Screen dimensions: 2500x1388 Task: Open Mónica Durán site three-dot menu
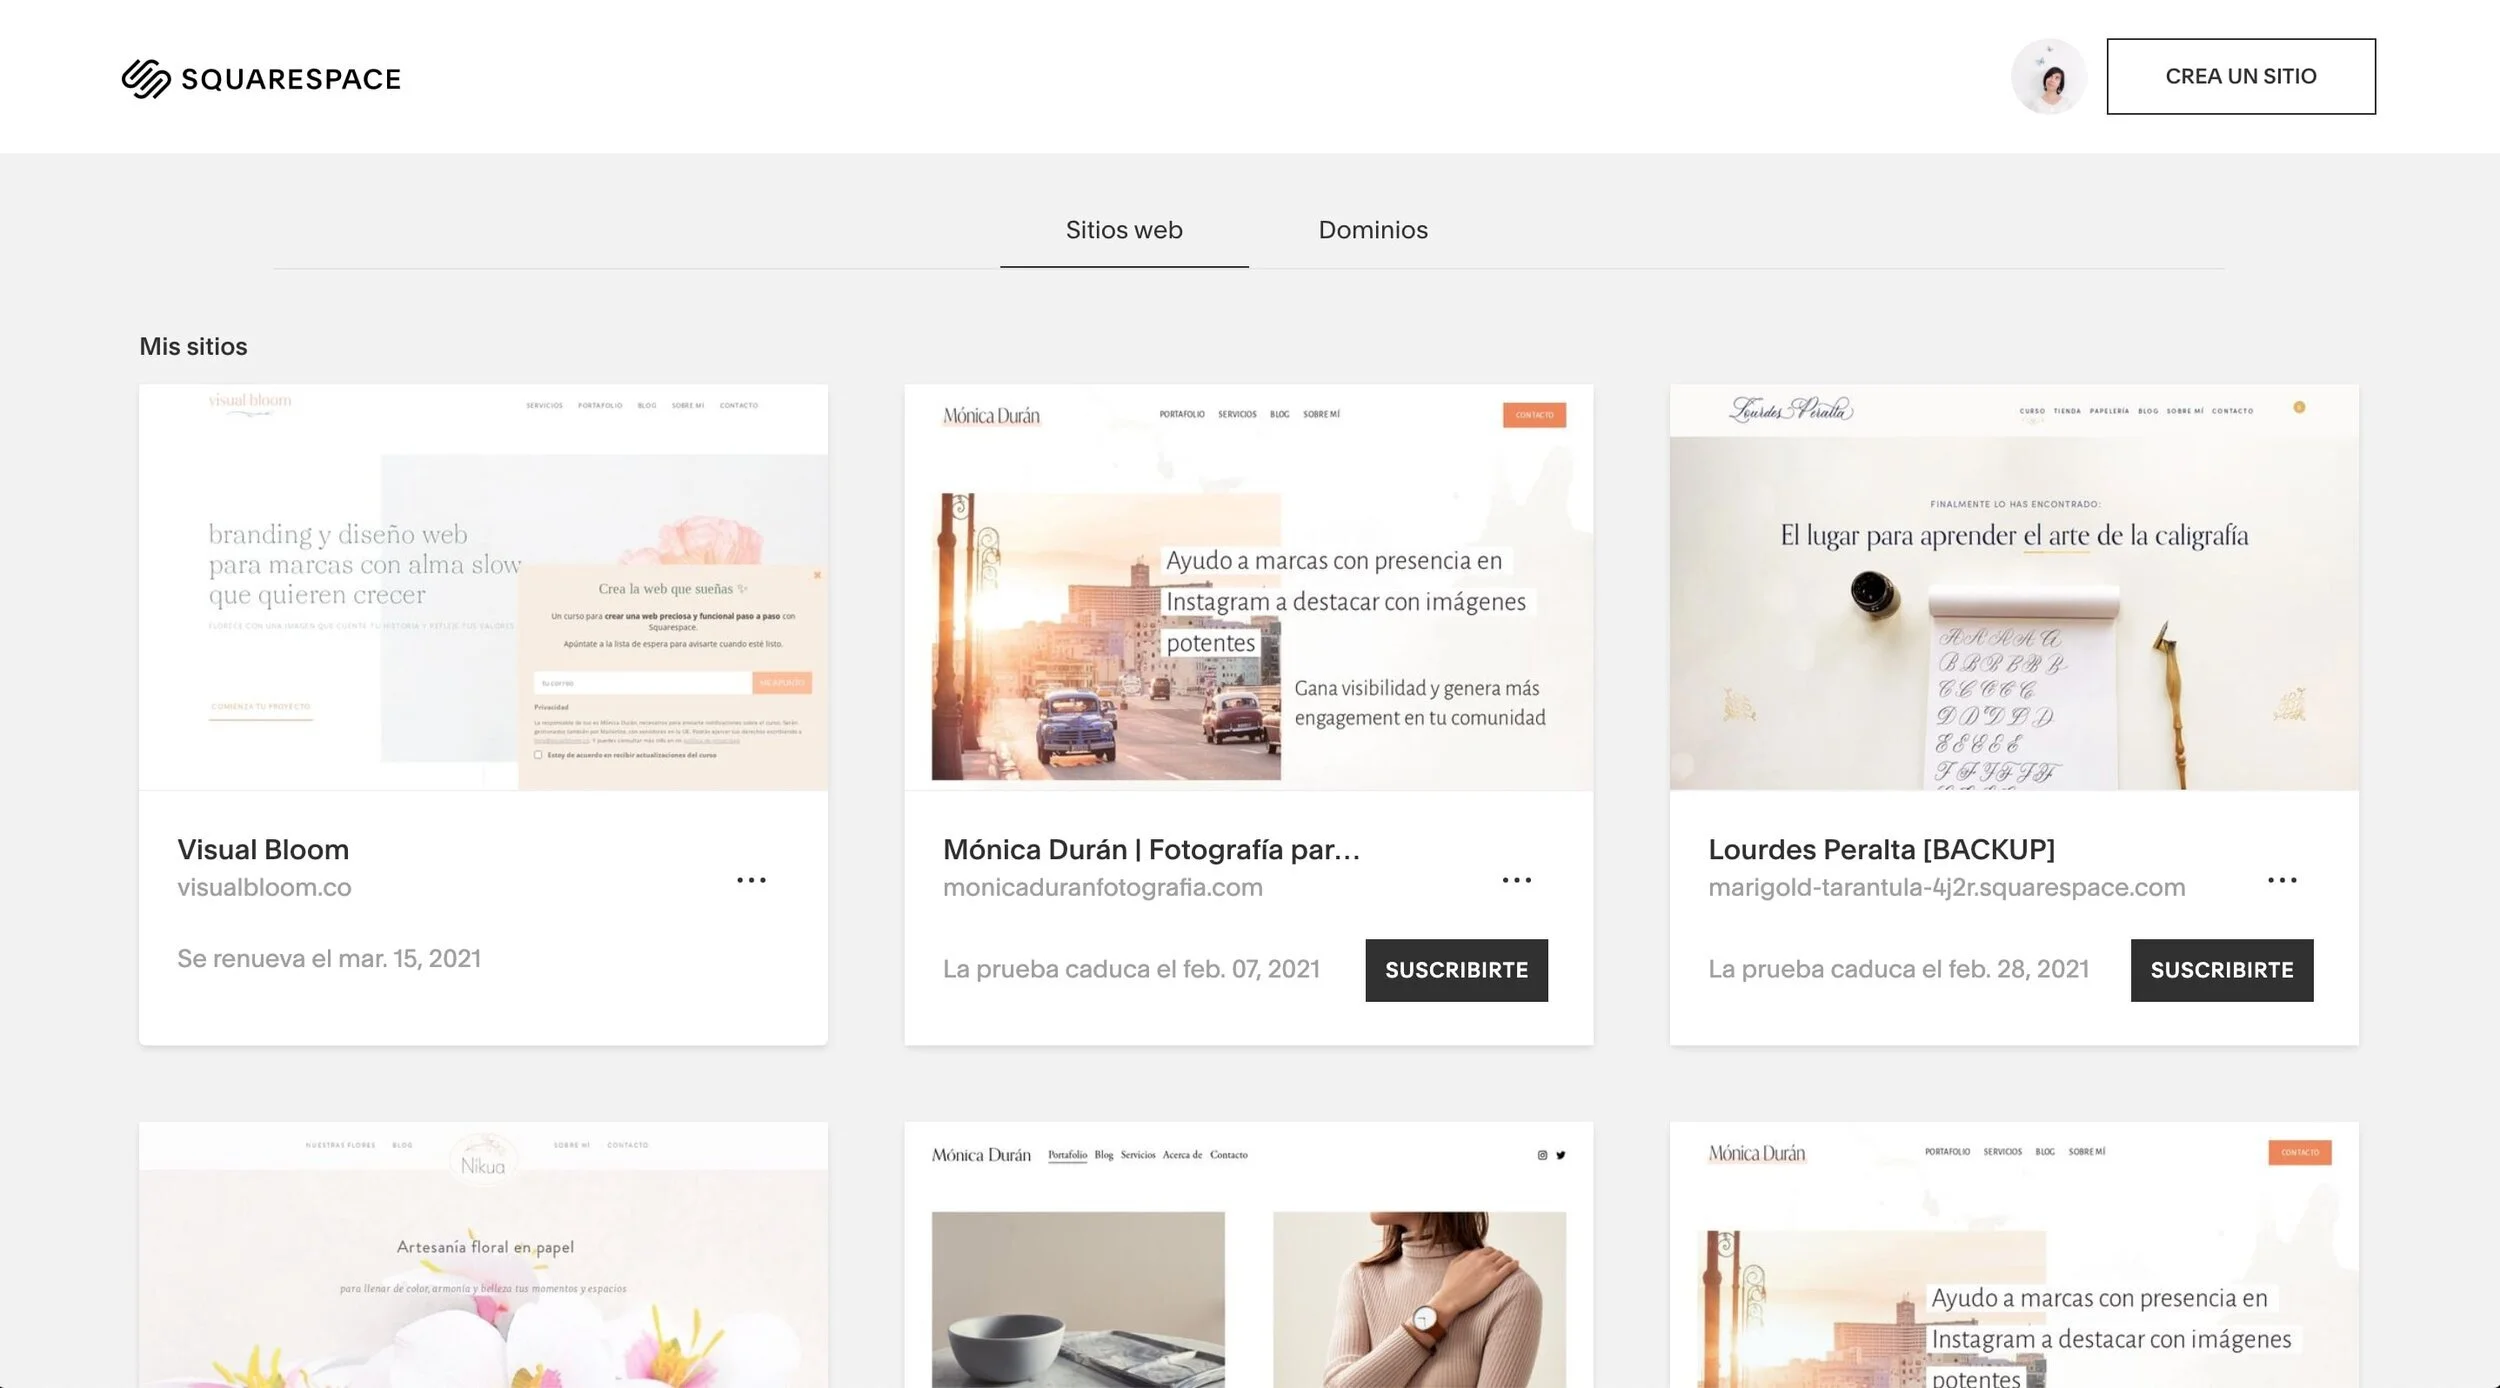(x=1516, y=880)
